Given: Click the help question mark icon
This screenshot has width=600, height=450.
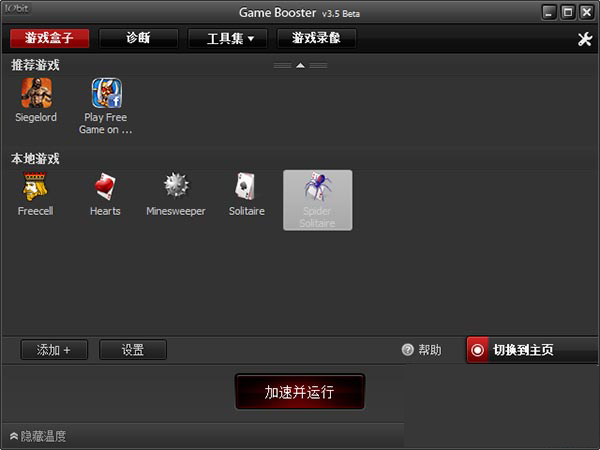Looking at the screenshot, I should [x=408, y=350].
